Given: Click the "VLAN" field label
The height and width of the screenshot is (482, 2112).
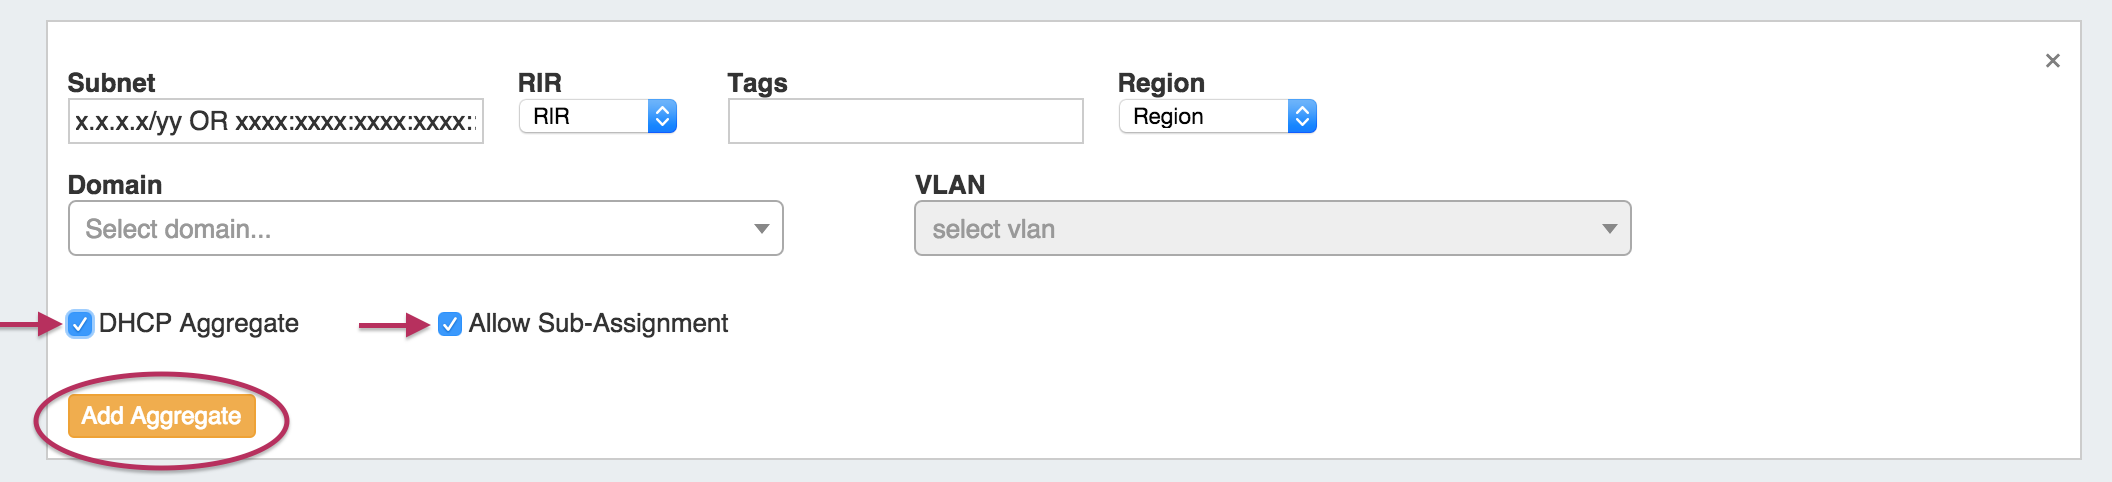Looking at the screenshot, I should (x=950, y=185).
